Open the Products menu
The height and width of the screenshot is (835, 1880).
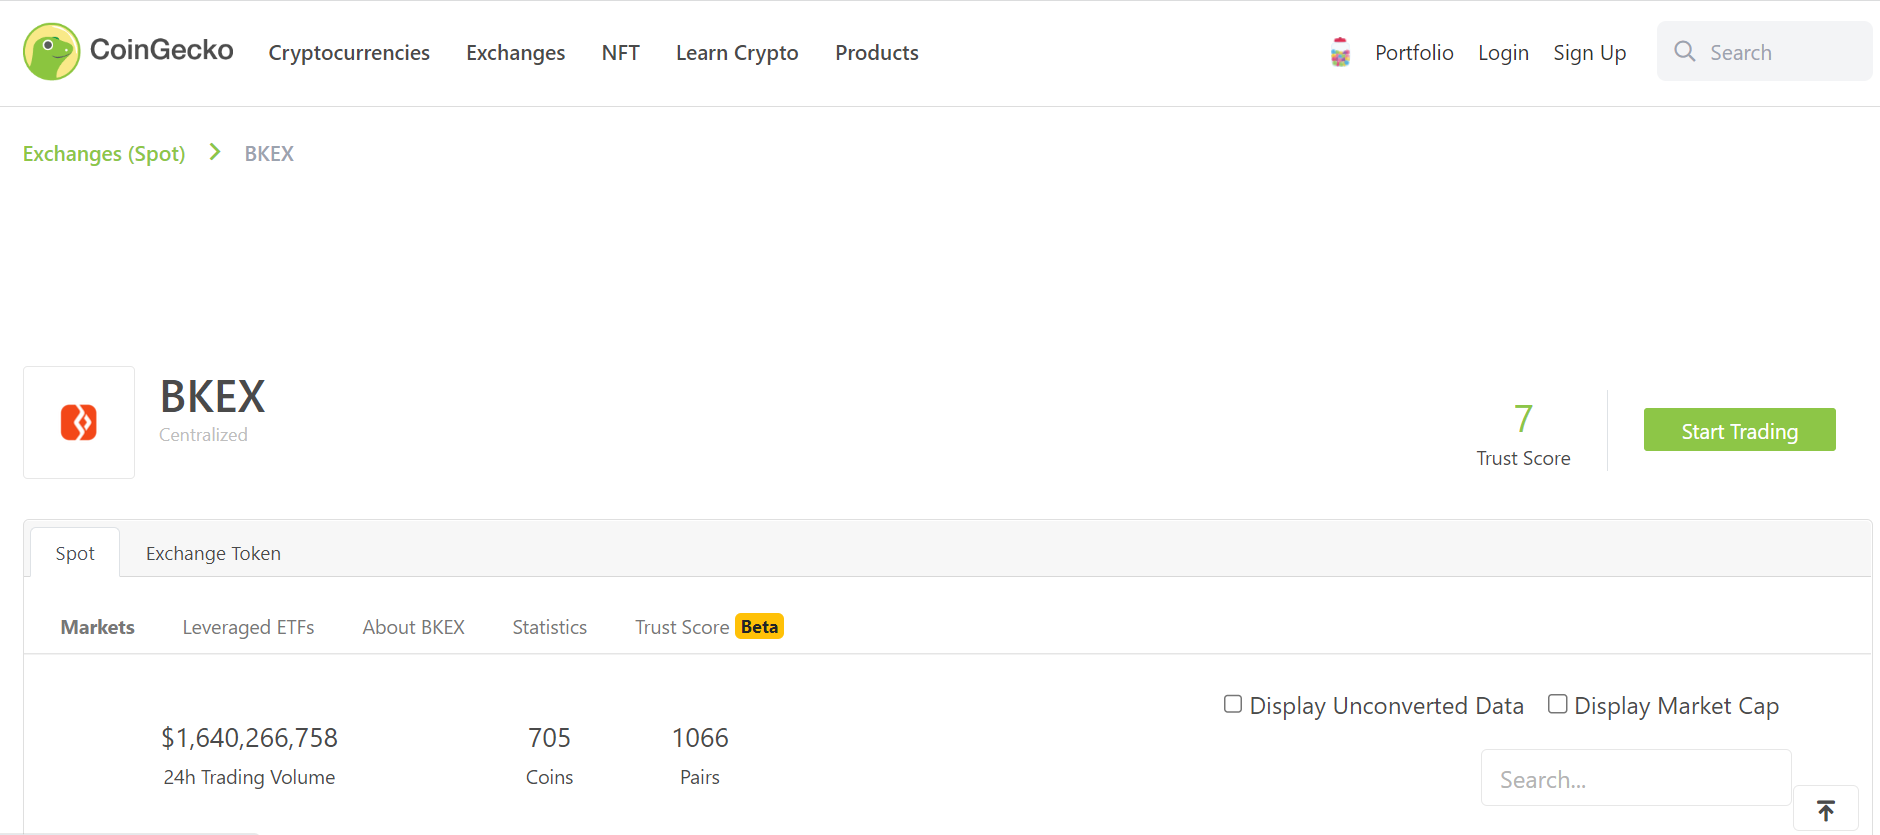click(877, 53)
